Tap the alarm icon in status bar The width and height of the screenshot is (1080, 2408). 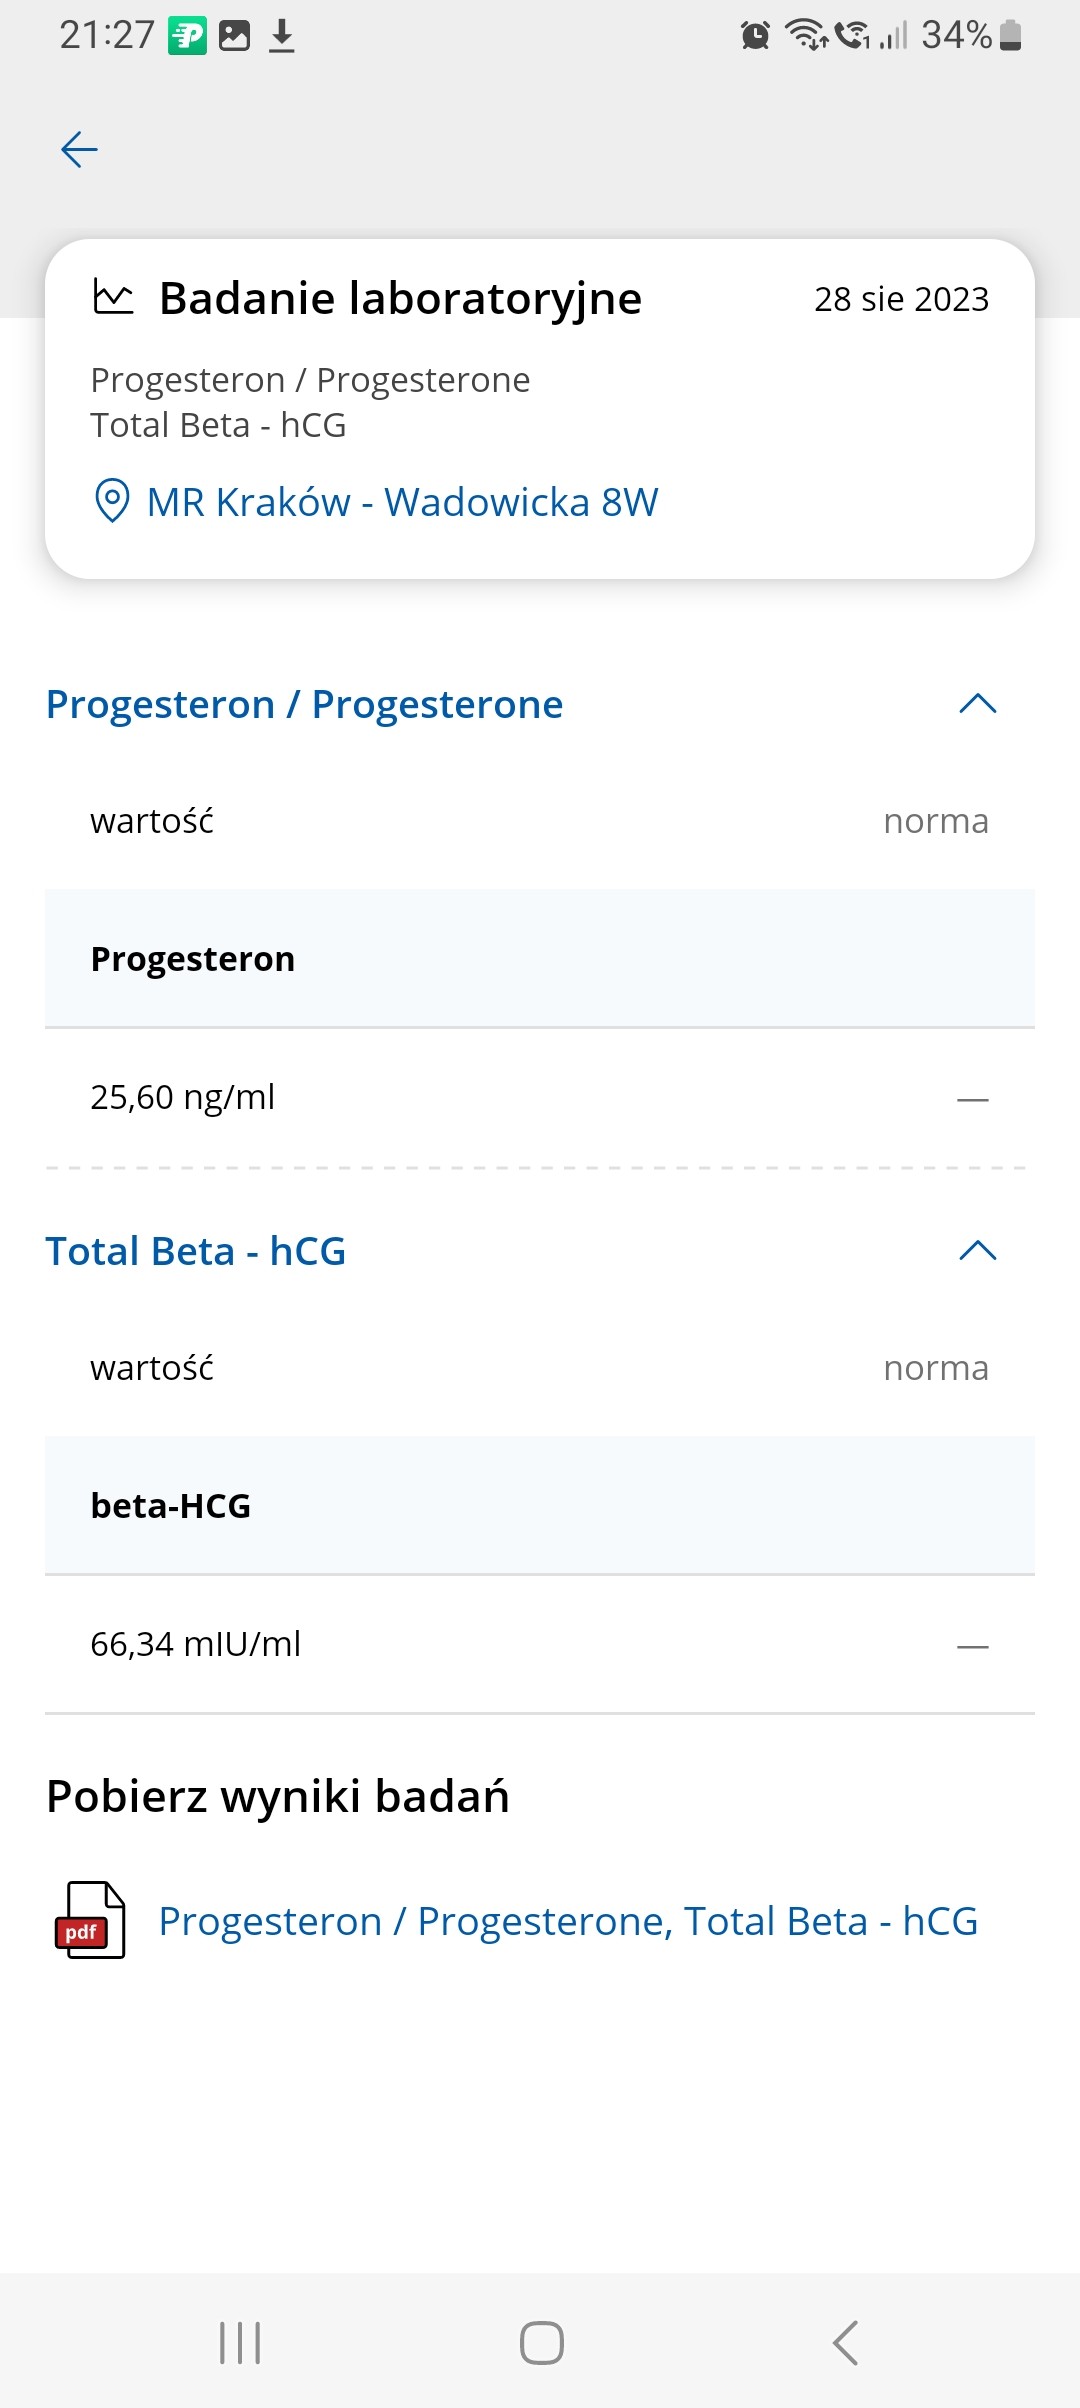pos(755,36)
